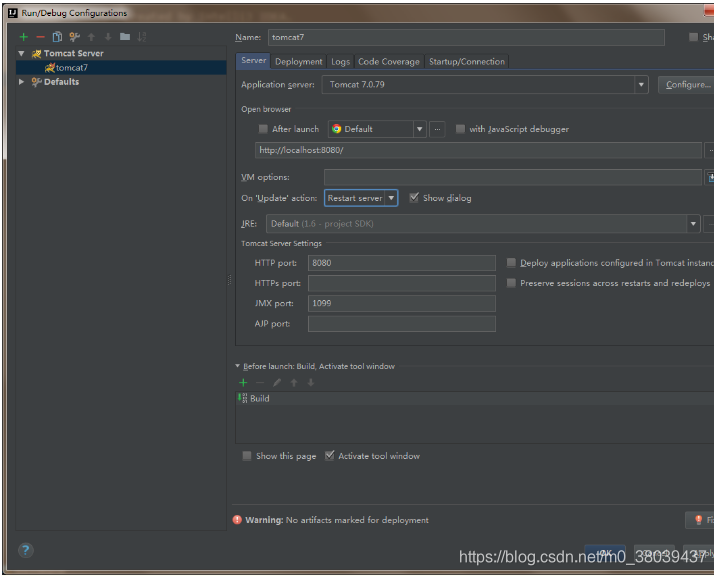Click the Name input field
The width and height of the screenshot is (717, 576).
point(466,37)
